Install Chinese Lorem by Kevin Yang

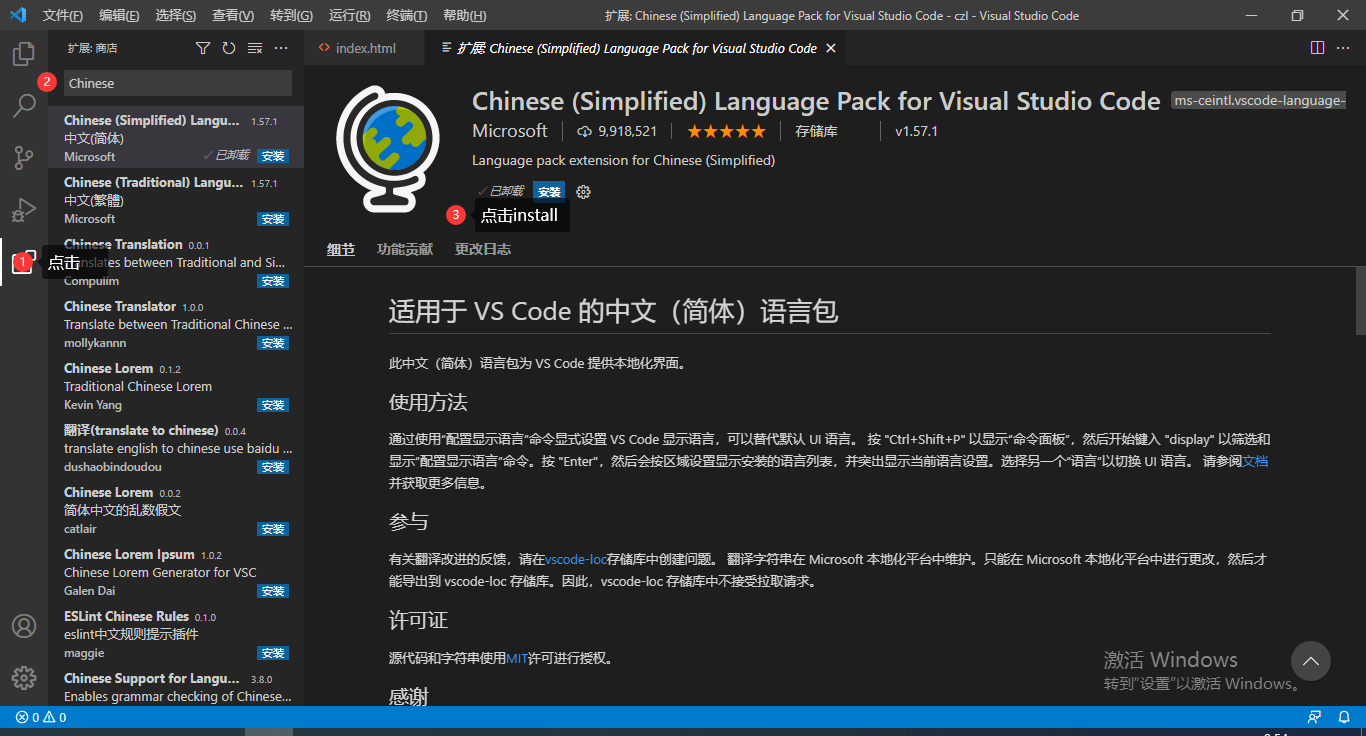pyautogui.click(x=273, y=405)
